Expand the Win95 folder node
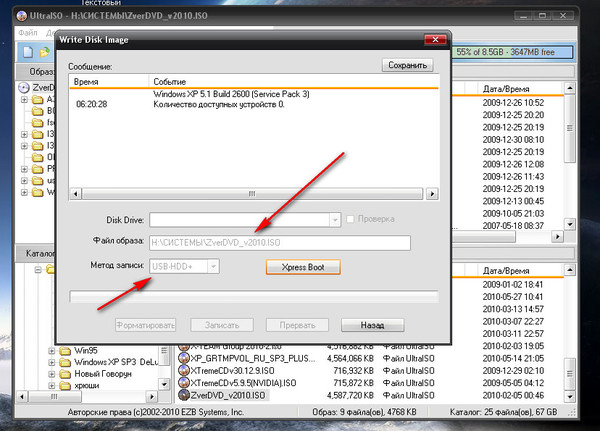Screen dimensions: 600x431 52,351
